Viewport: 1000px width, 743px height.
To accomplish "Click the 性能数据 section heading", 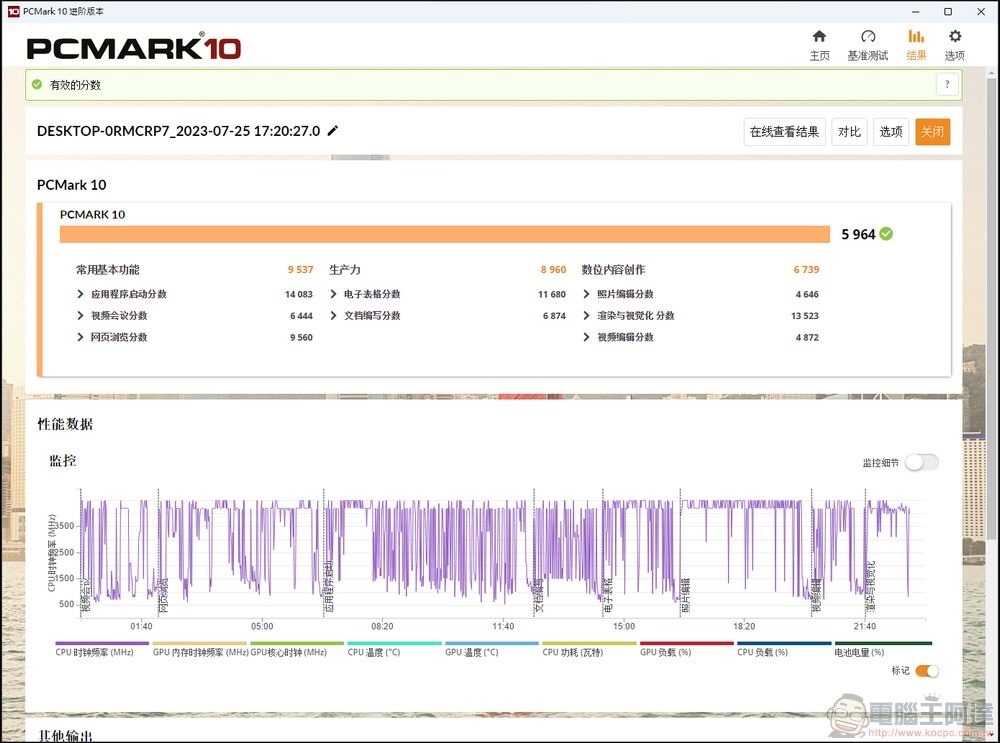I will pos(65,424).
